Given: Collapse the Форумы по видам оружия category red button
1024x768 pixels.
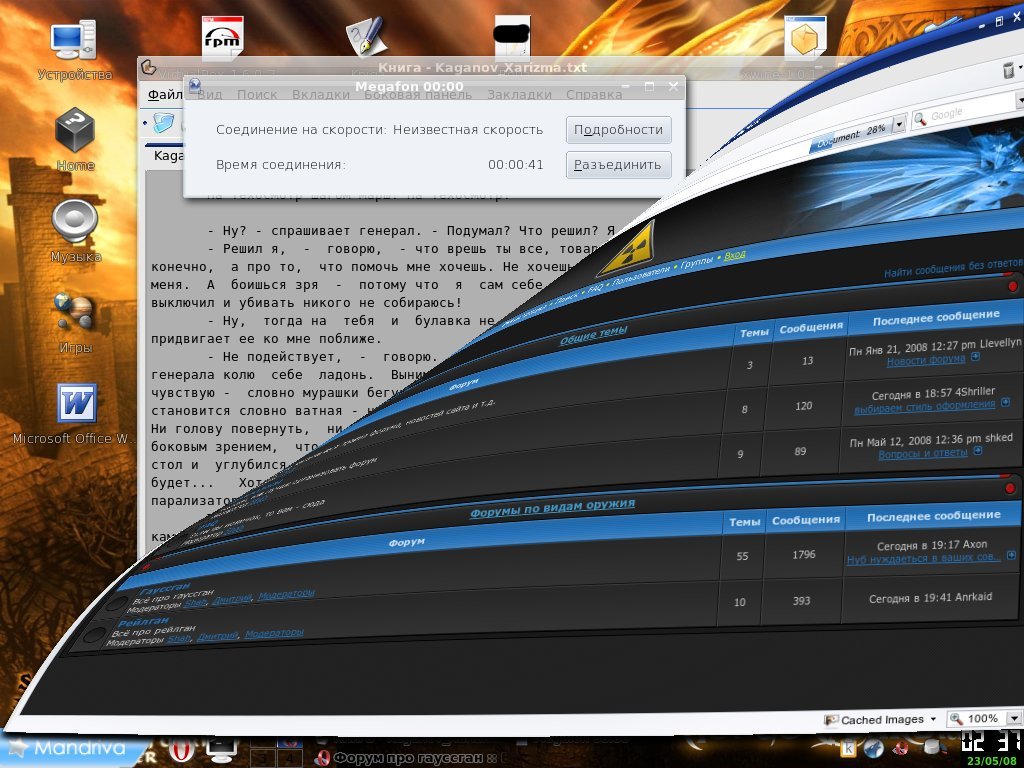Looking at the screenshot, I should tap(1010, 488).
